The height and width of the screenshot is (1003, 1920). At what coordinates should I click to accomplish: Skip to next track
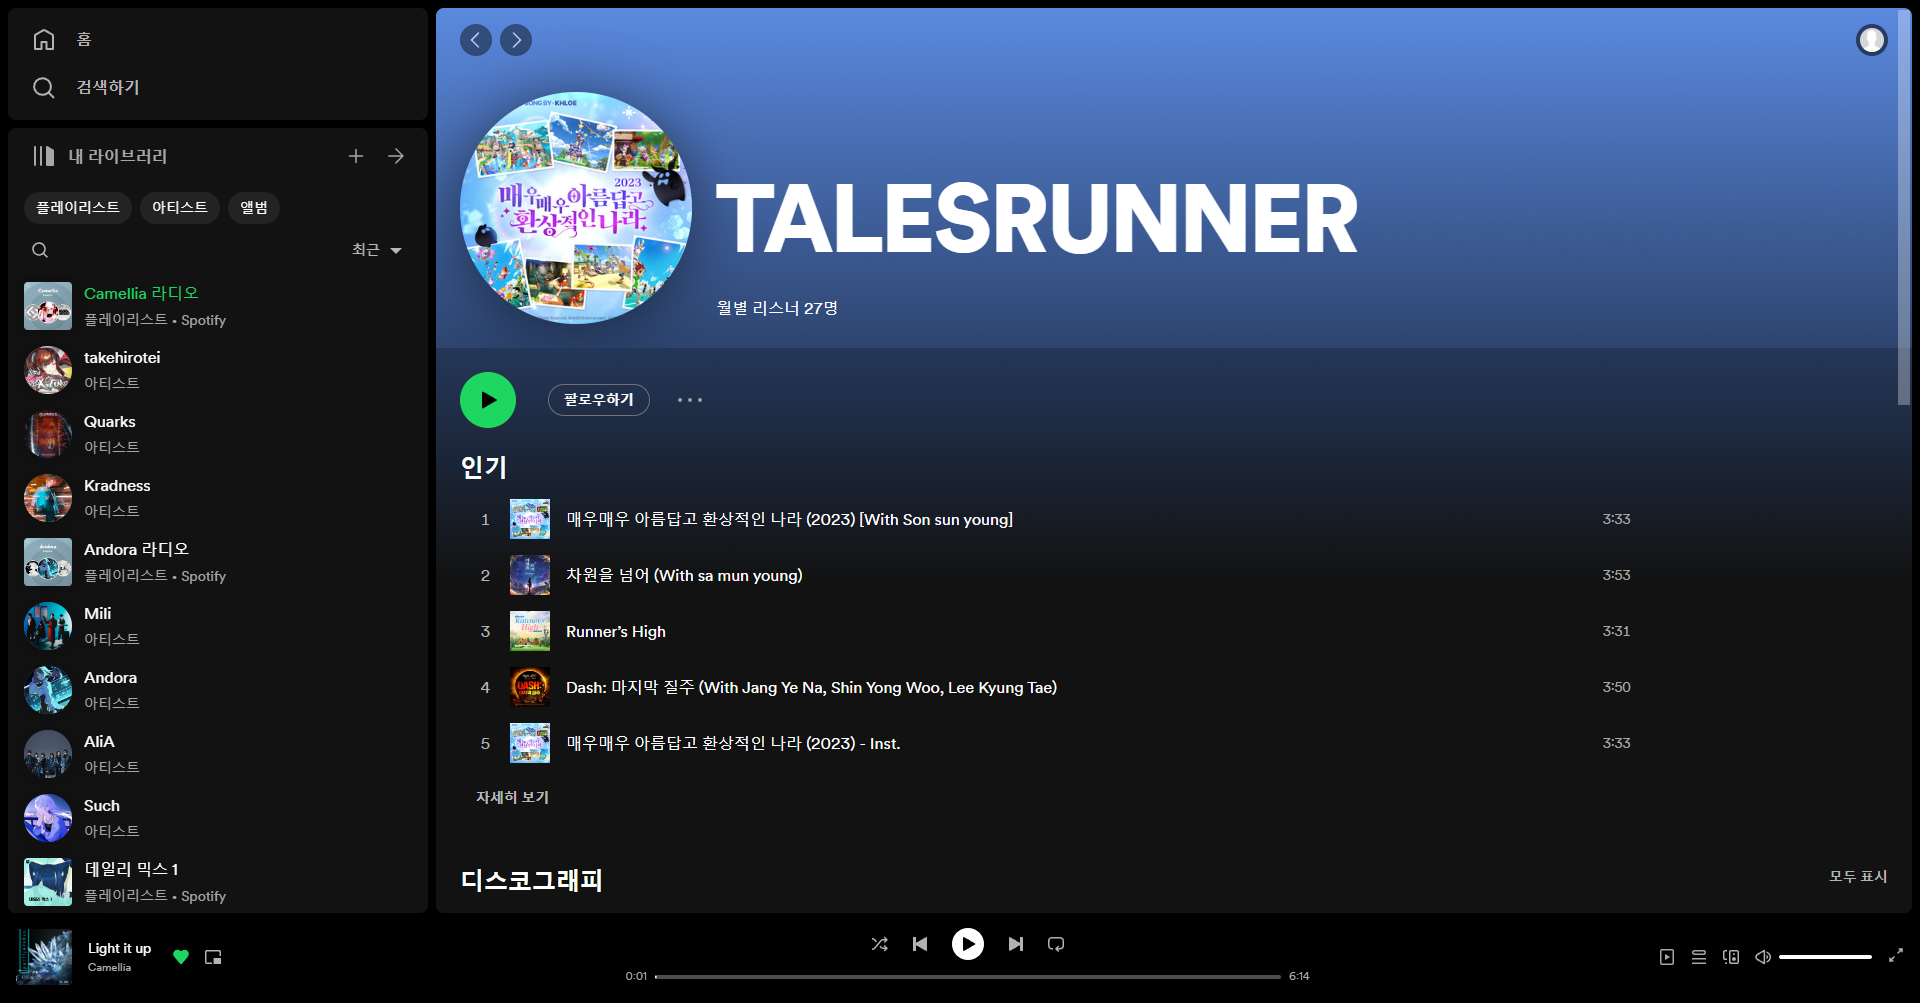point(1016,944)
